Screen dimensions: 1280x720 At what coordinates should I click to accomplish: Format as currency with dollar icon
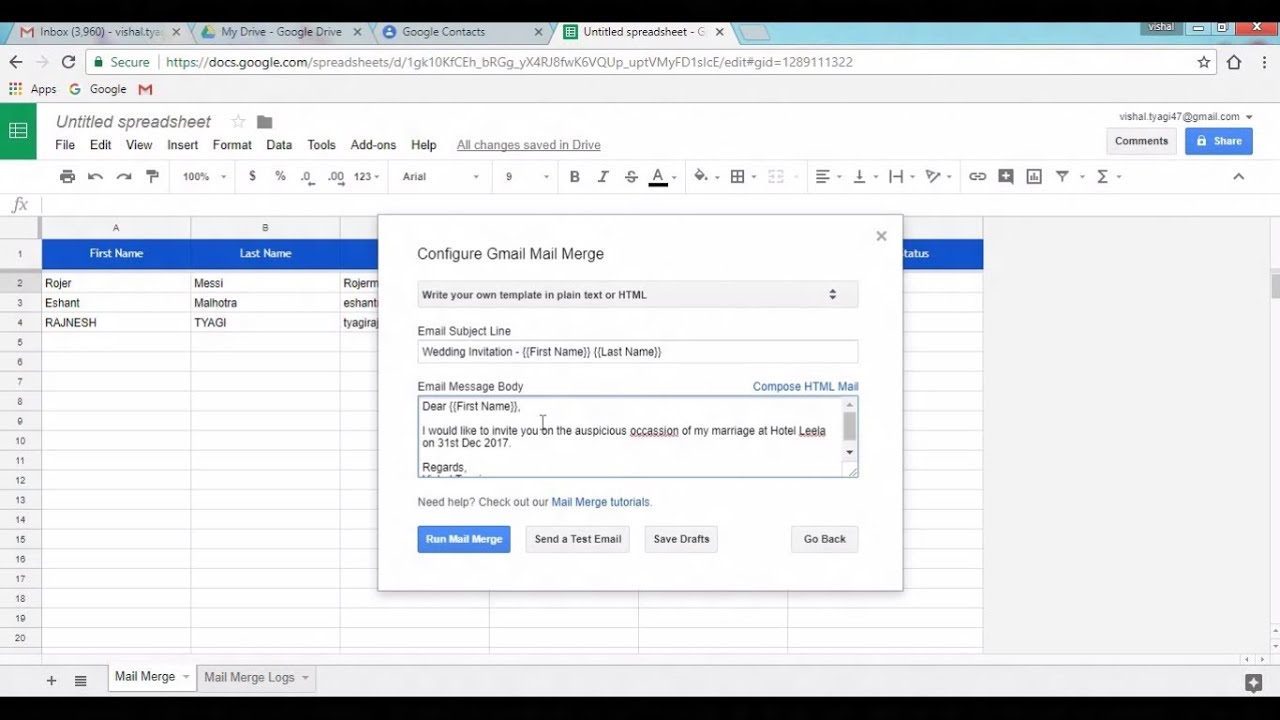[x=252, y=176]
